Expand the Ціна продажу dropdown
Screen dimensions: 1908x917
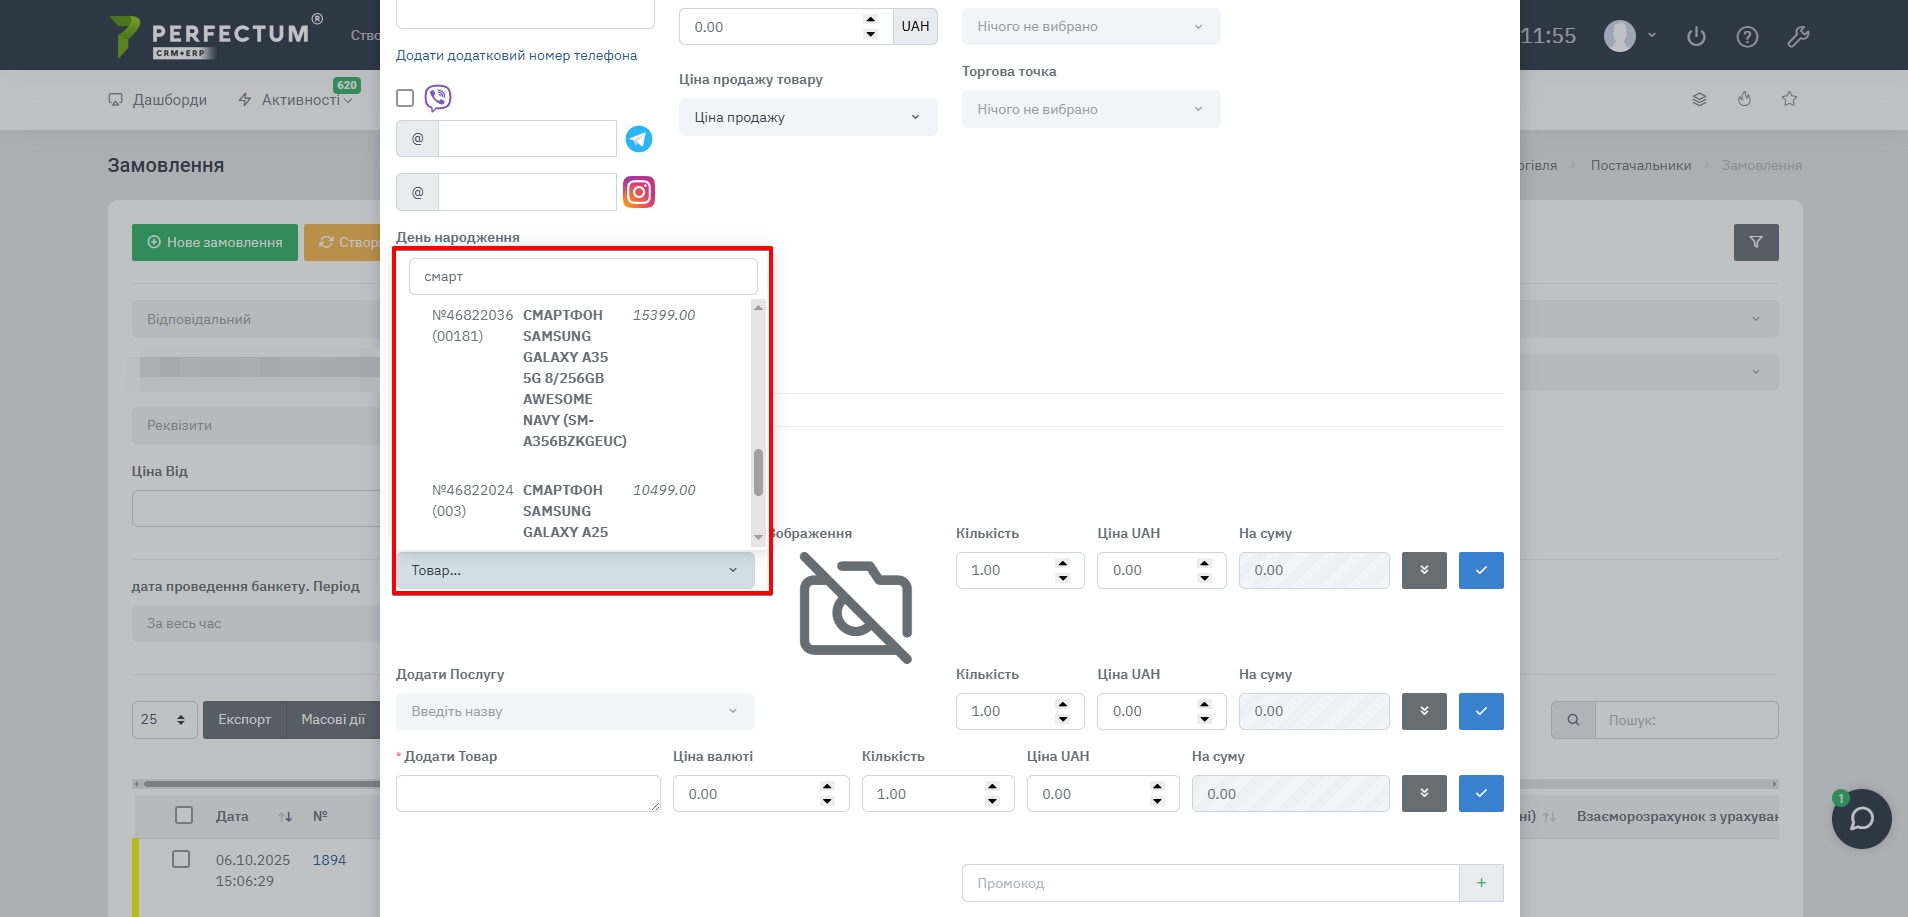807,117
